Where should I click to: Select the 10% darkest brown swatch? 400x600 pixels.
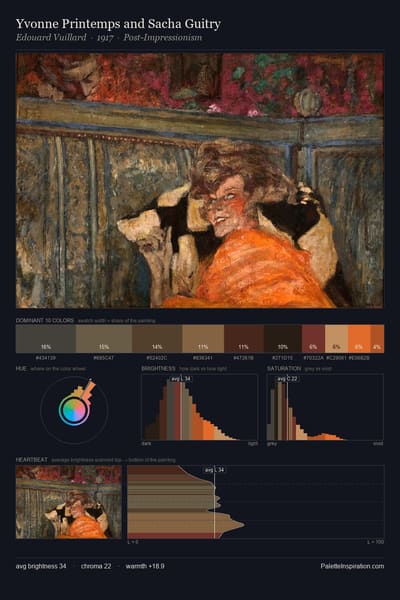click(x=283, y=339)
